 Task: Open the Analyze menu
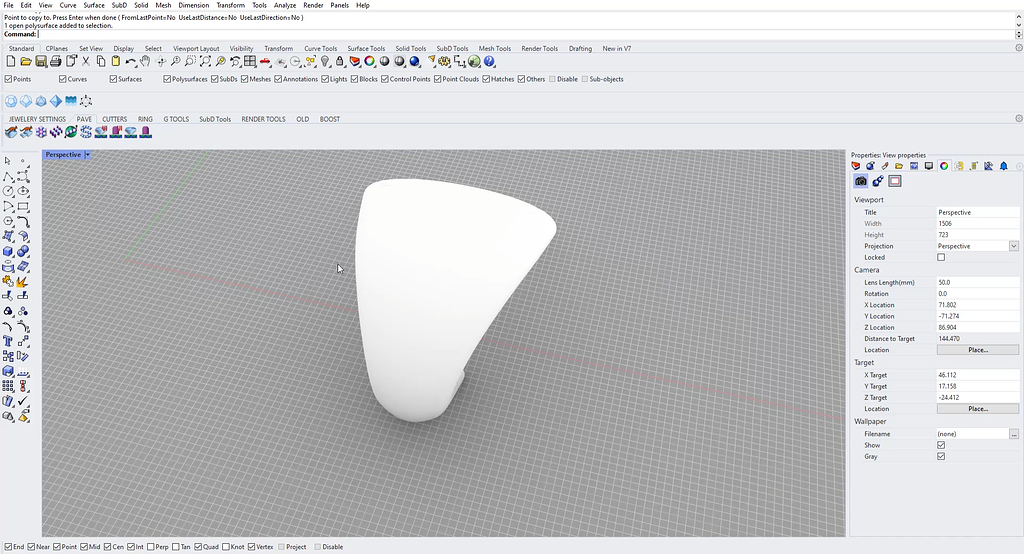284,5
